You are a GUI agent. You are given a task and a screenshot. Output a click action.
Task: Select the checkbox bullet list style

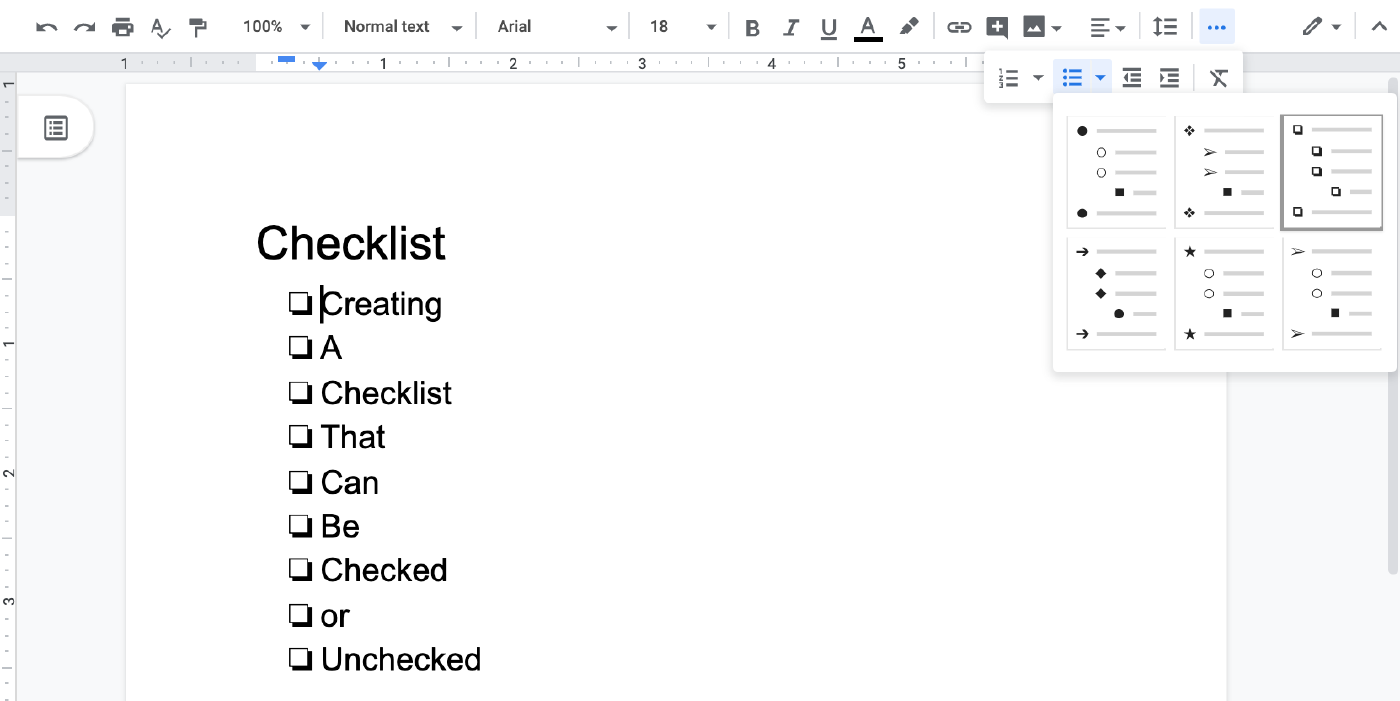1332,172
